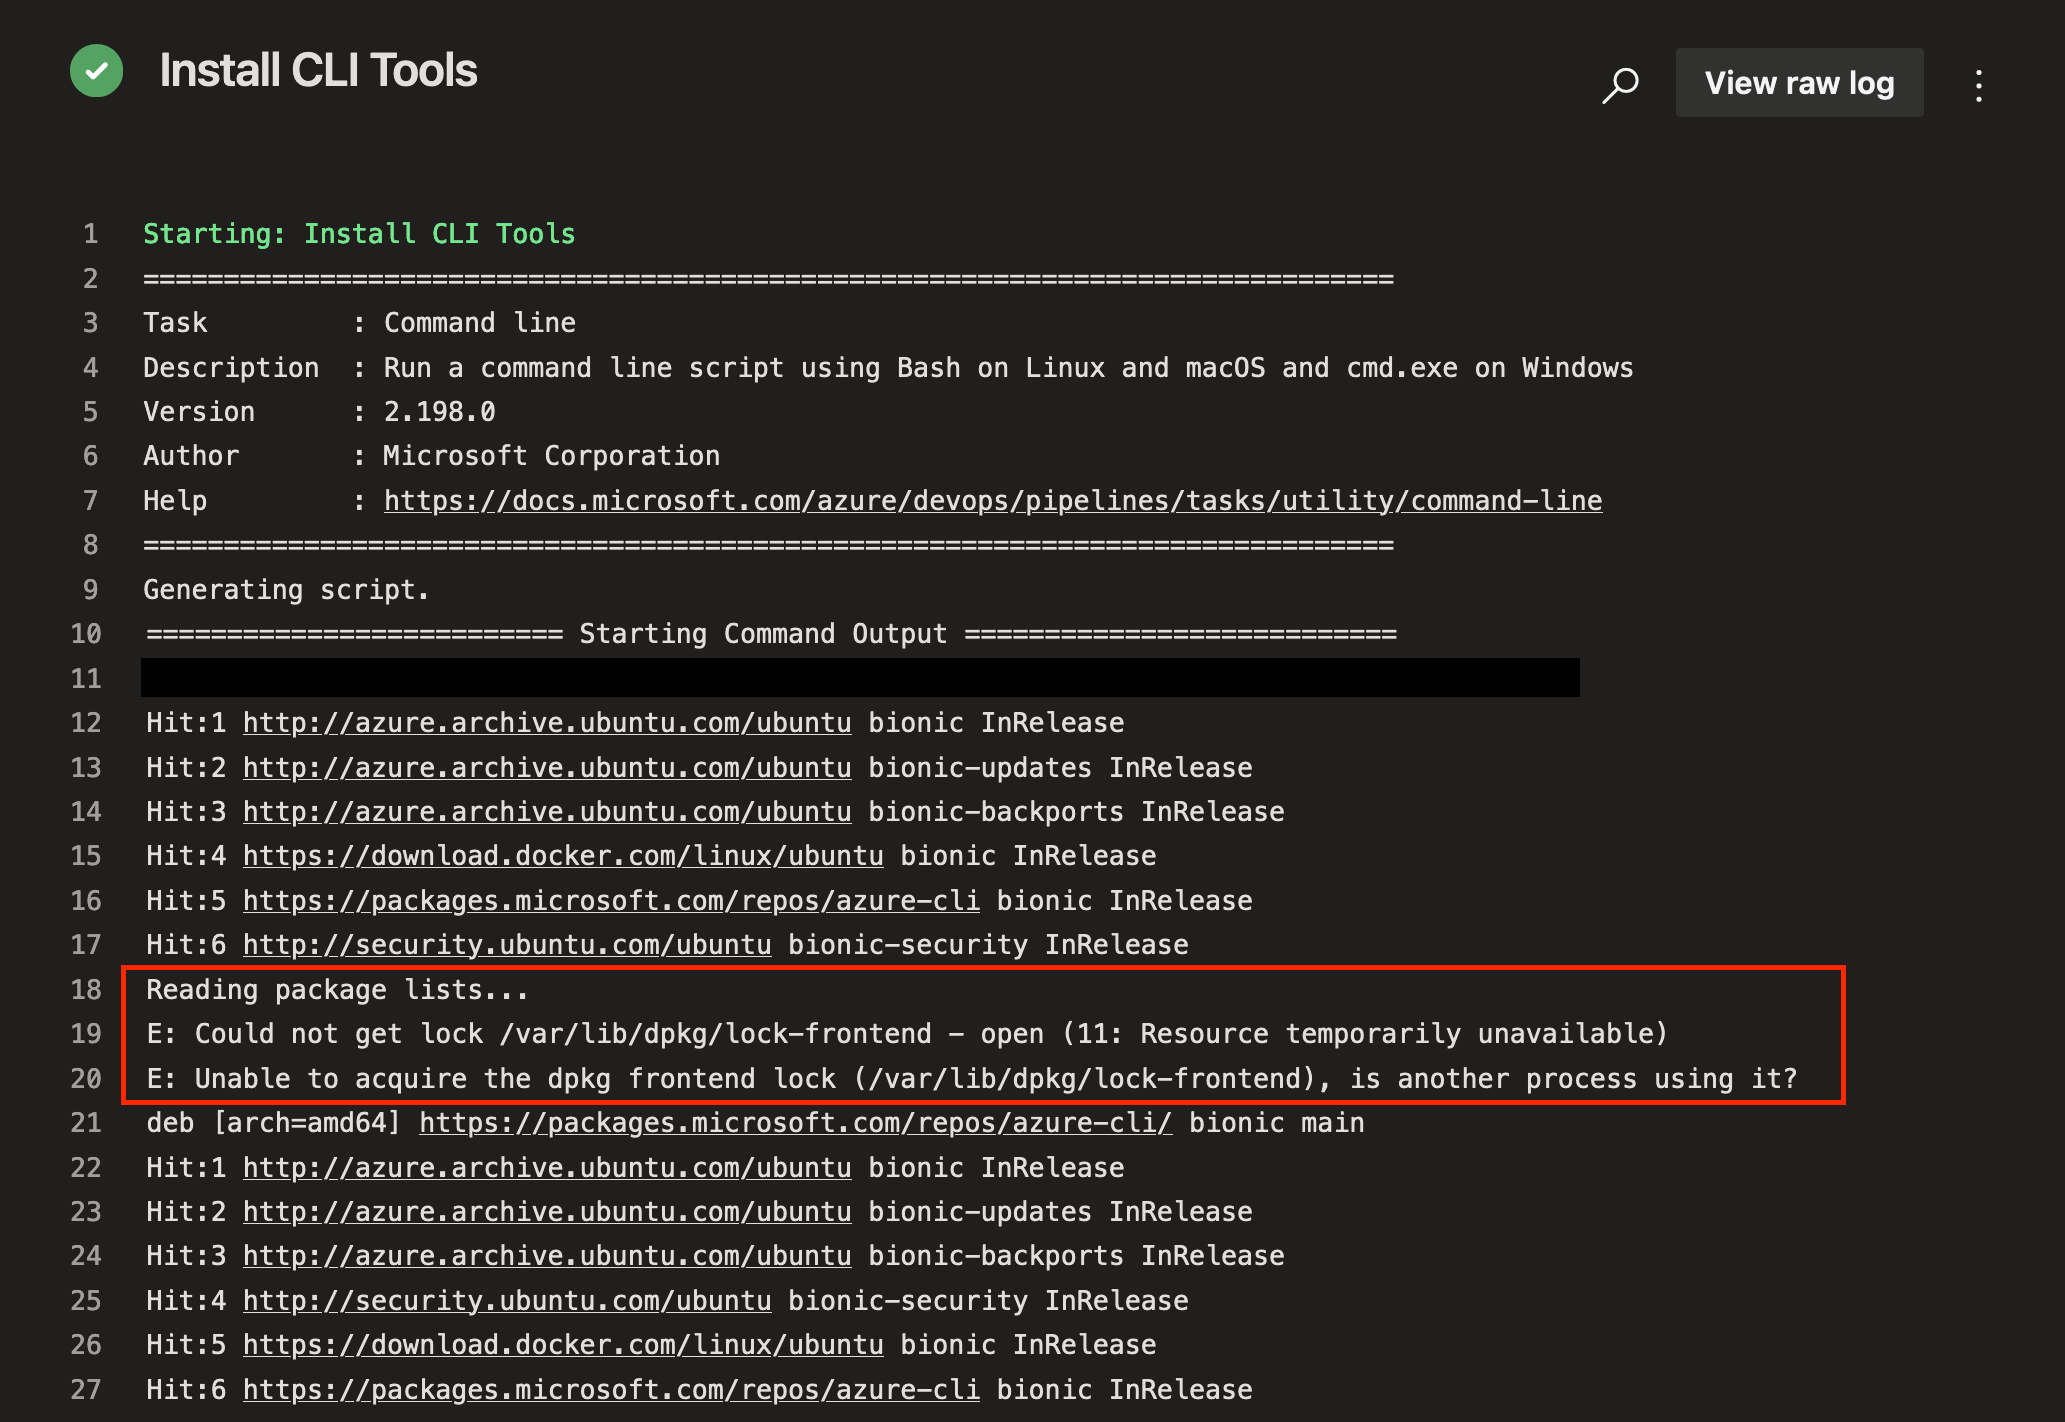Open azure.archive.ubuntu.com link on line 12
Image resolution: width=2065 pixels, height=1422 pixels.
[x=547, y=723]
